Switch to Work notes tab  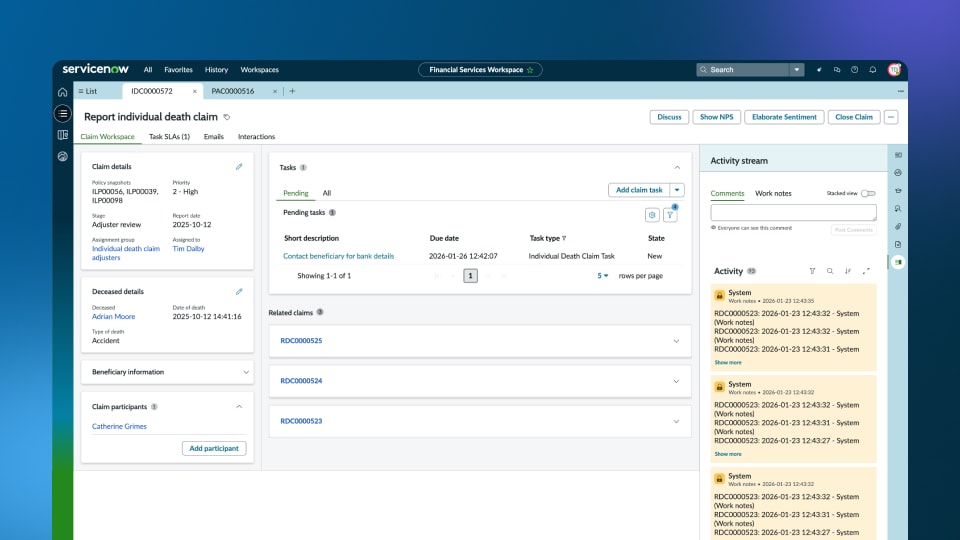click(x=773, y=193)
